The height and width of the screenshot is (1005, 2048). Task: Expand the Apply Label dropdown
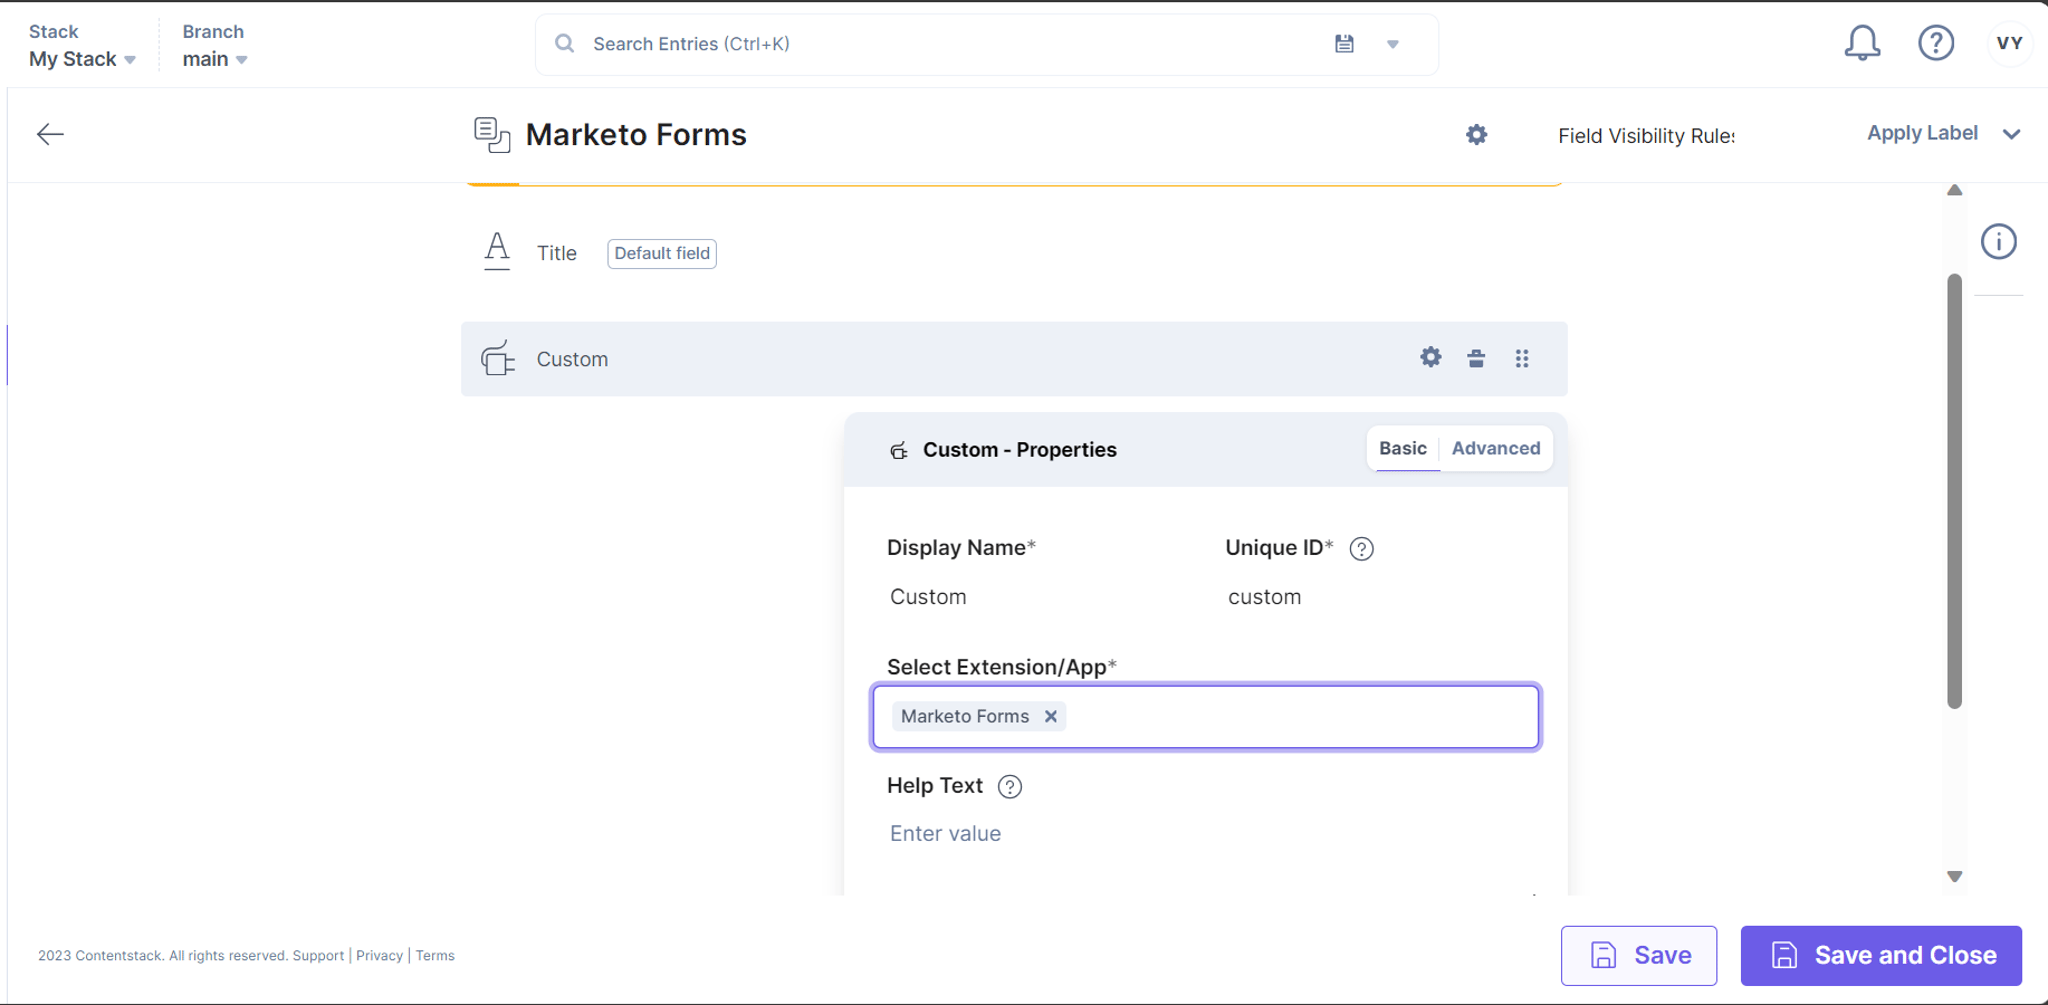click(1944, 134)
